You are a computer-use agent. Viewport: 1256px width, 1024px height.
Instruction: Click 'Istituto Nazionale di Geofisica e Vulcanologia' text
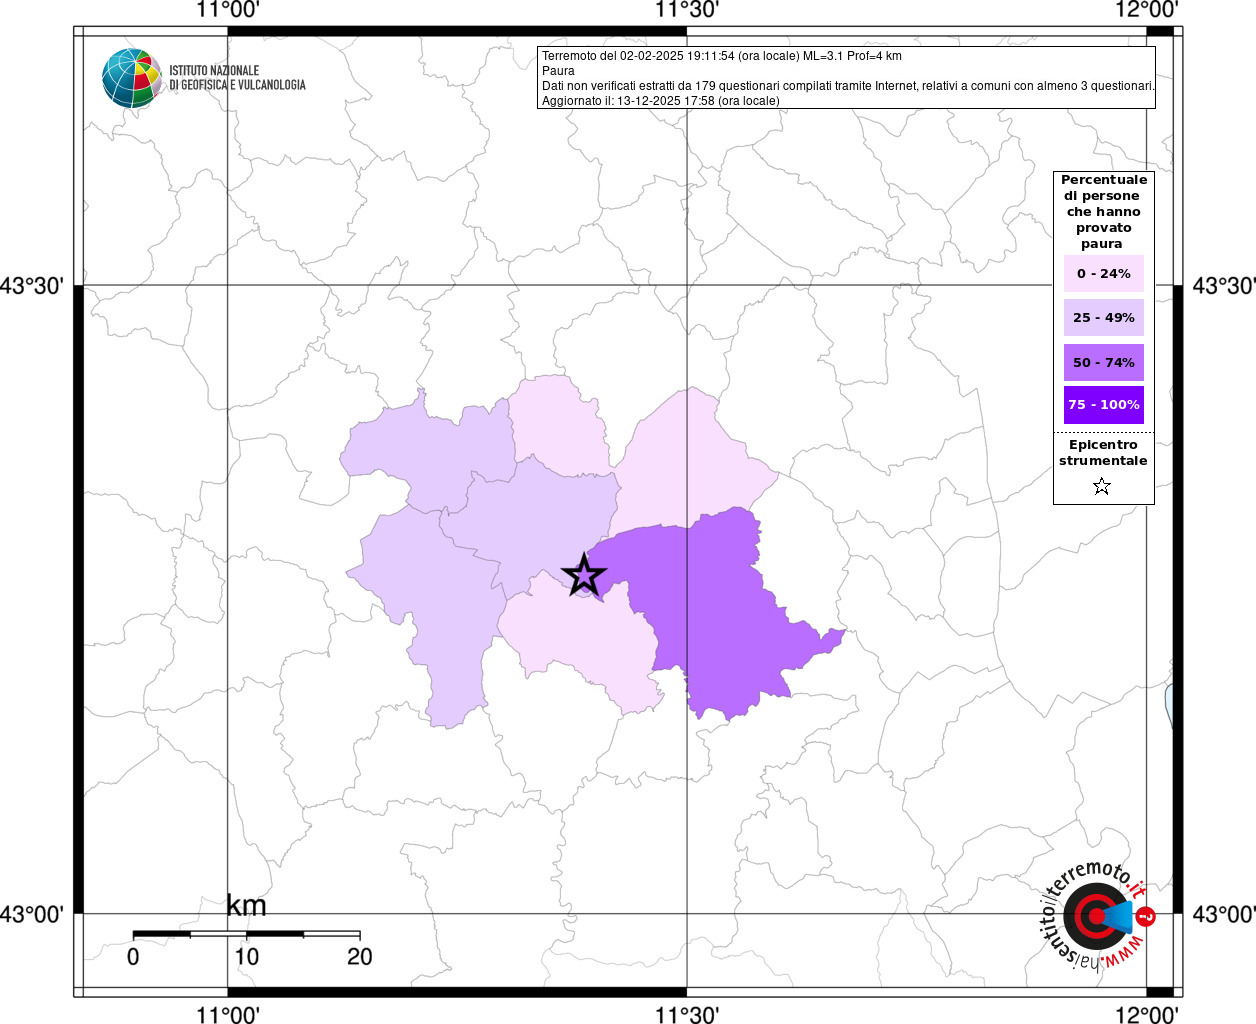(x=237, y=78)
